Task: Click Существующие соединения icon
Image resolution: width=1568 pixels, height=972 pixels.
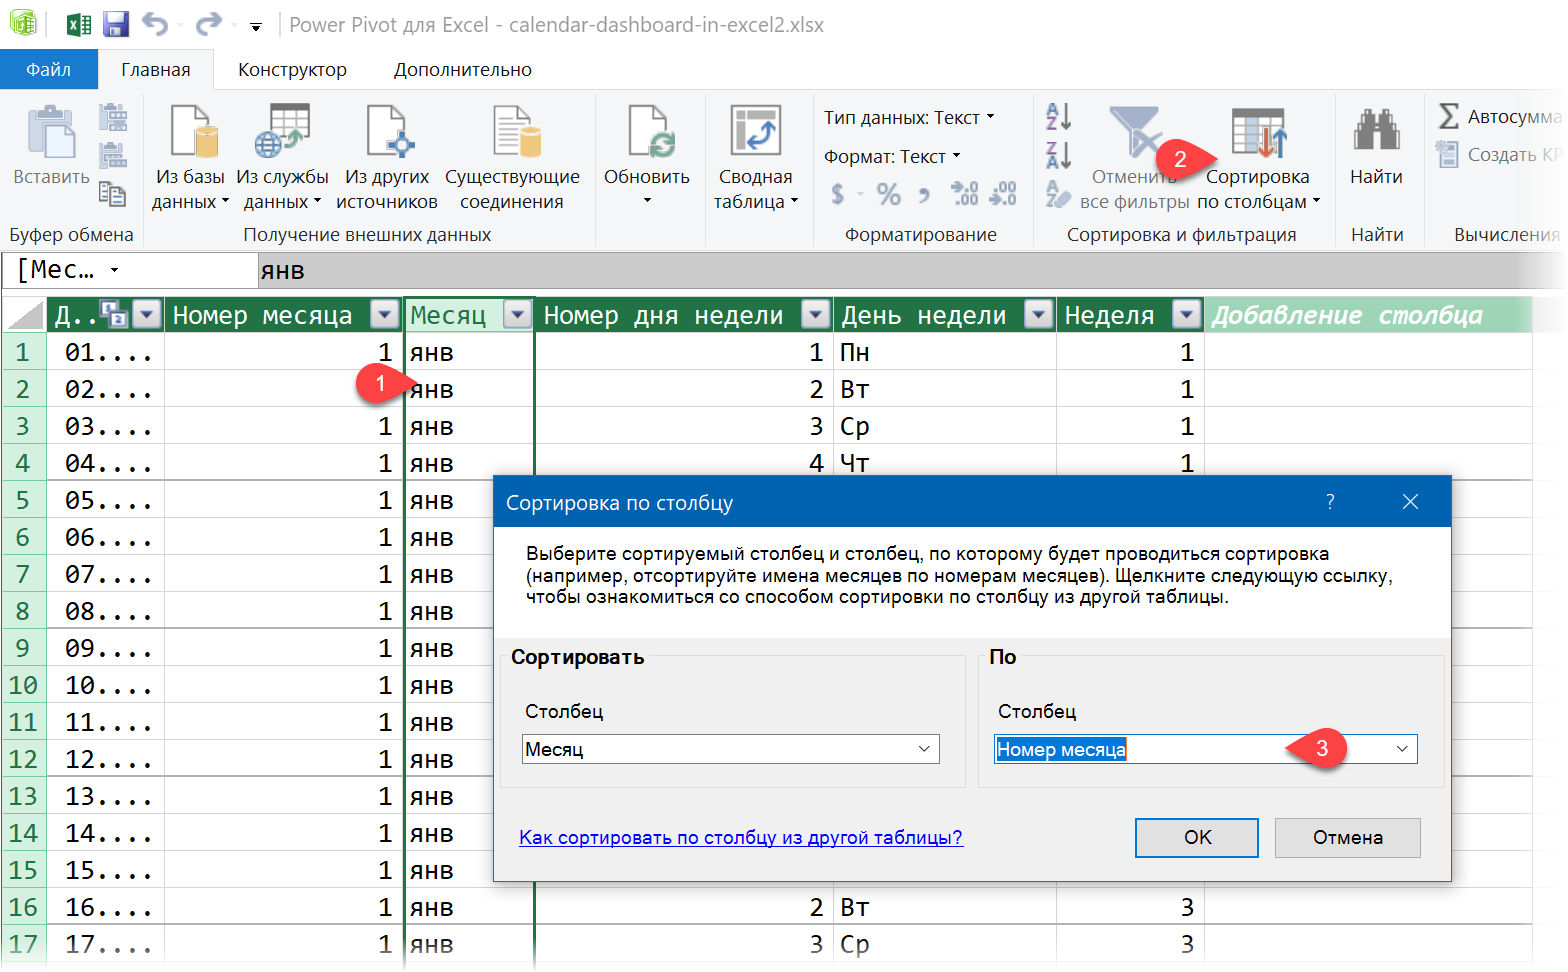Action: coord(516,131)
